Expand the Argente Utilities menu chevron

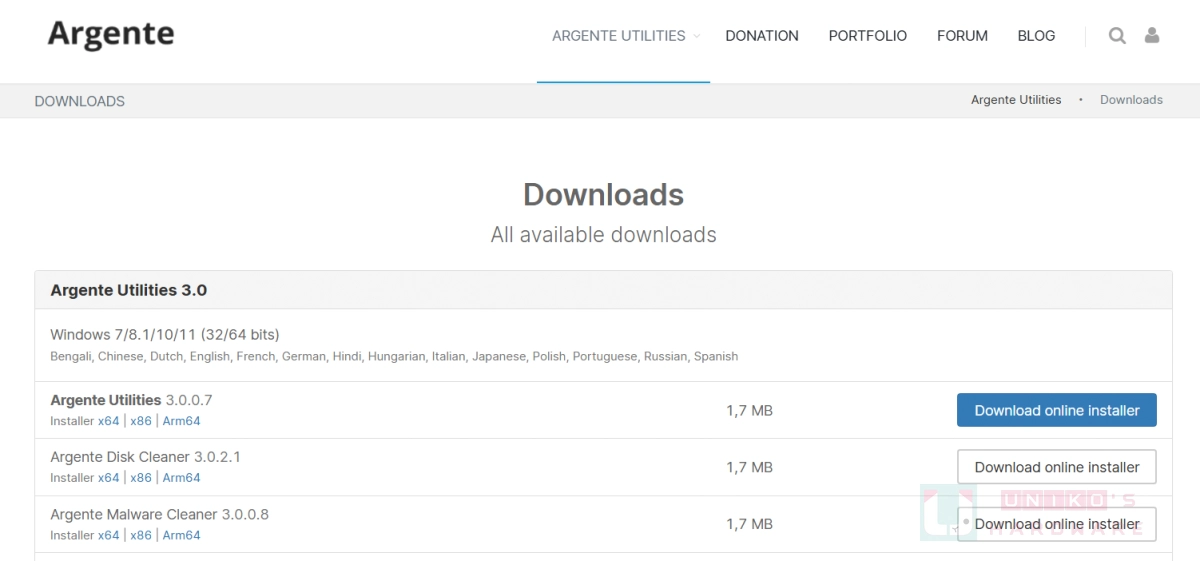click(697, 36)
